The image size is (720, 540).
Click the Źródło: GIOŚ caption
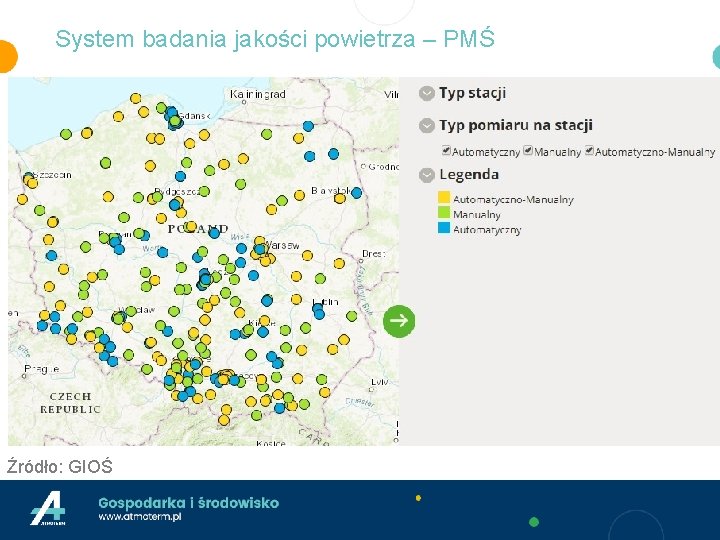point(60,467)
